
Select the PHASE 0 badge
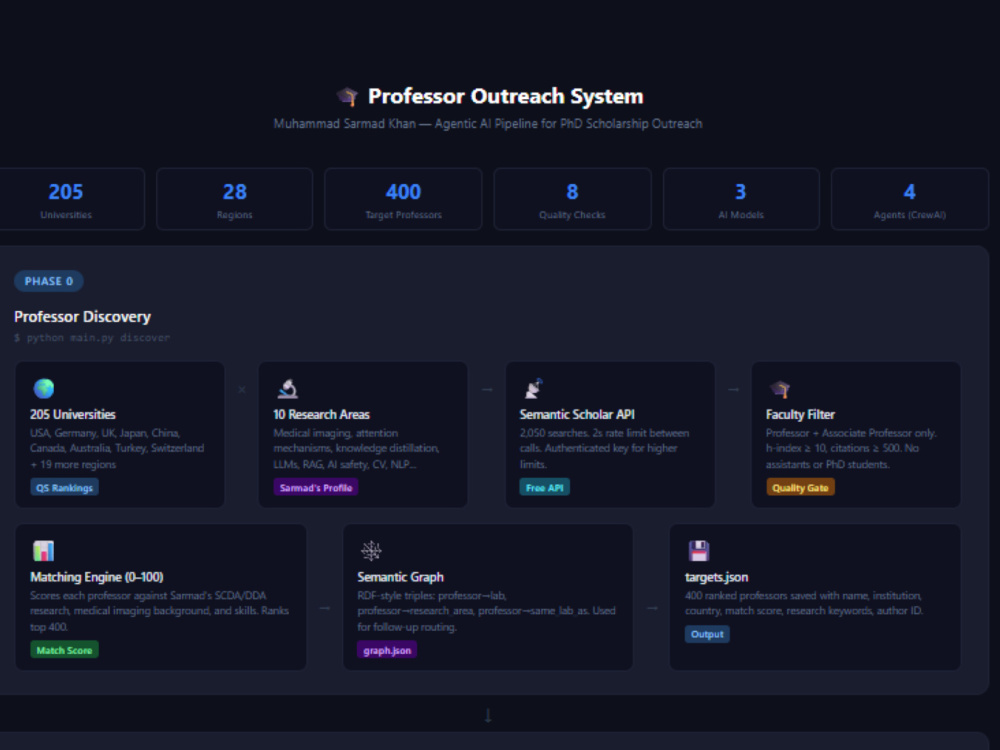click(x=48, y=281)
